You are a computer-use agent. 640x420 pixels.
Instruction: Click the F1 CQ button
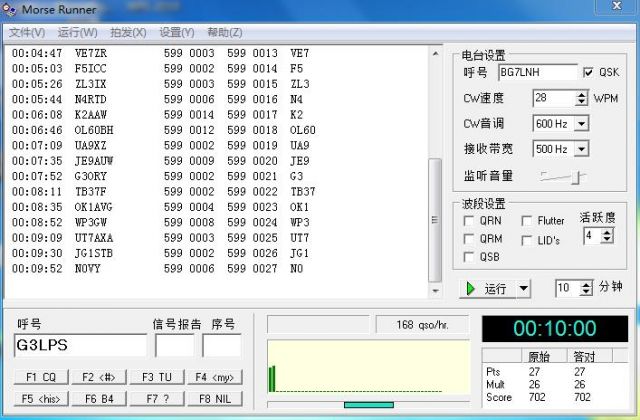pyautogui.click(x=41, y=377)
